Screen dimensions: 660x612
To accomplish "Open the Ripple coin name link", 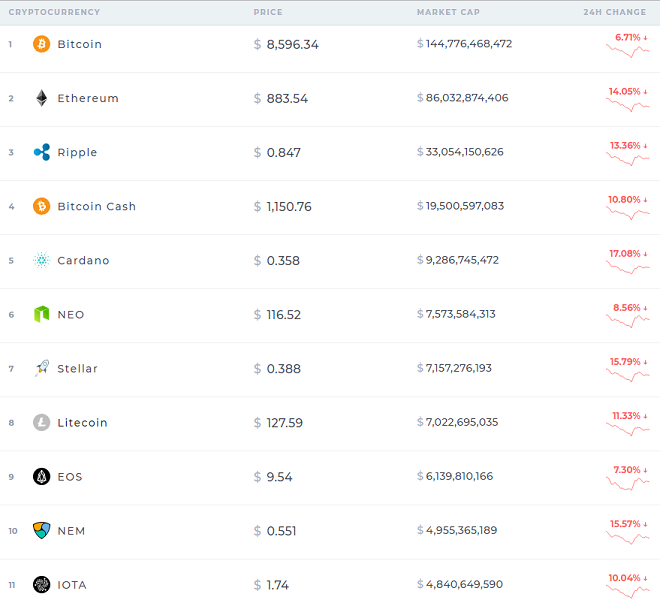I will coord(77,152).
